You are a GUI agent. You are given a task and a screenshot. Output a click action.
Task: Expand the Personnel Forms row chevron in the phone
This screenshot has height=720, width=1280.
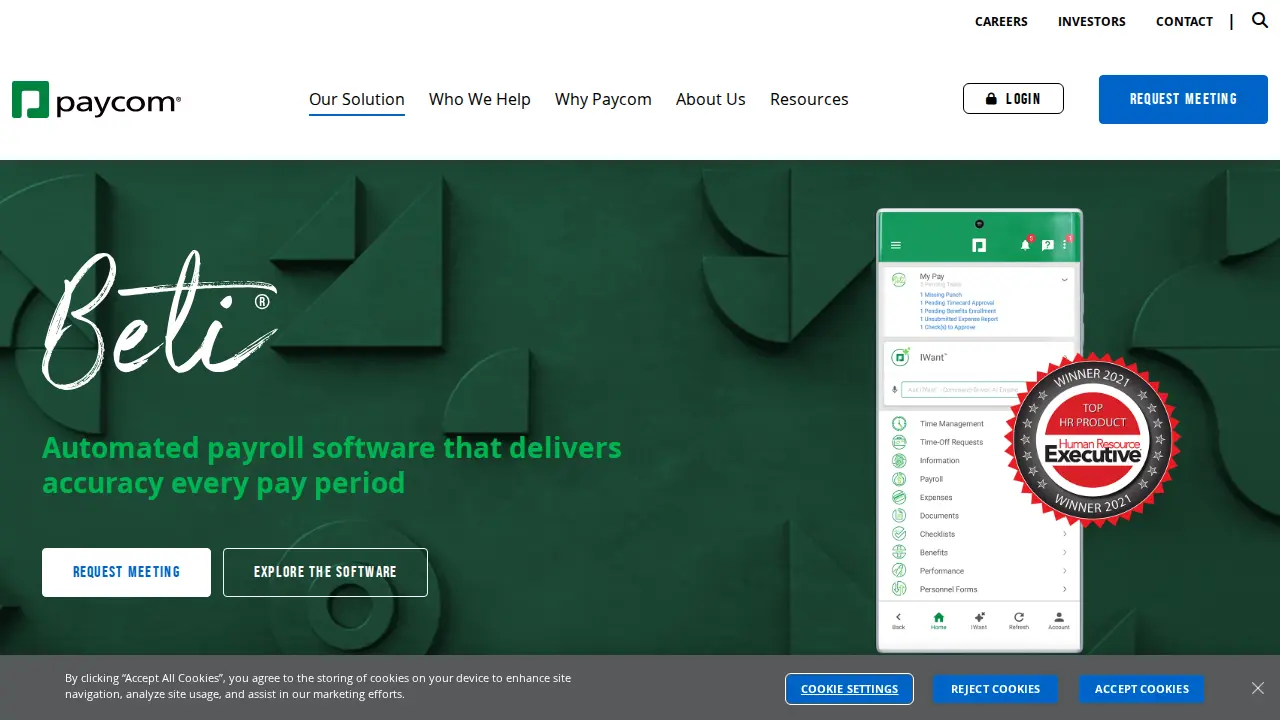[1064, 589]
